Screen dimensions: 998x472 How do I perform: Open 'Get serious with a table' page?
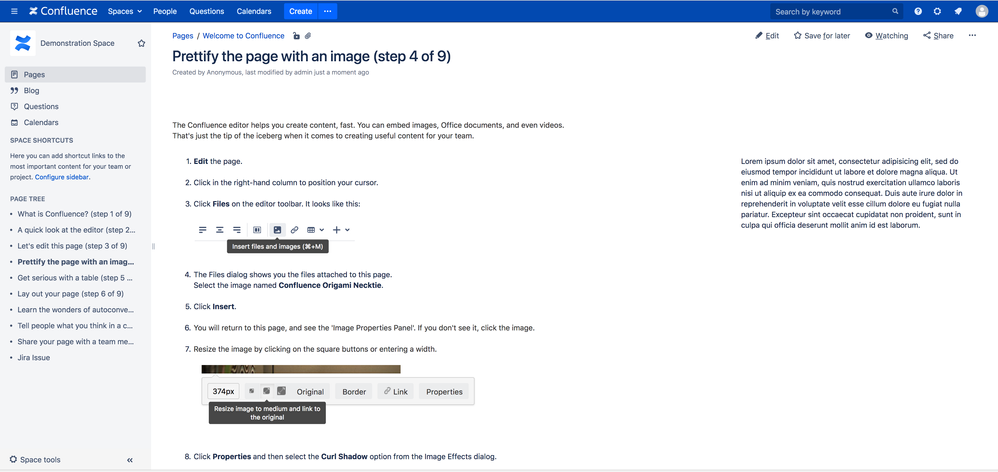76,278
